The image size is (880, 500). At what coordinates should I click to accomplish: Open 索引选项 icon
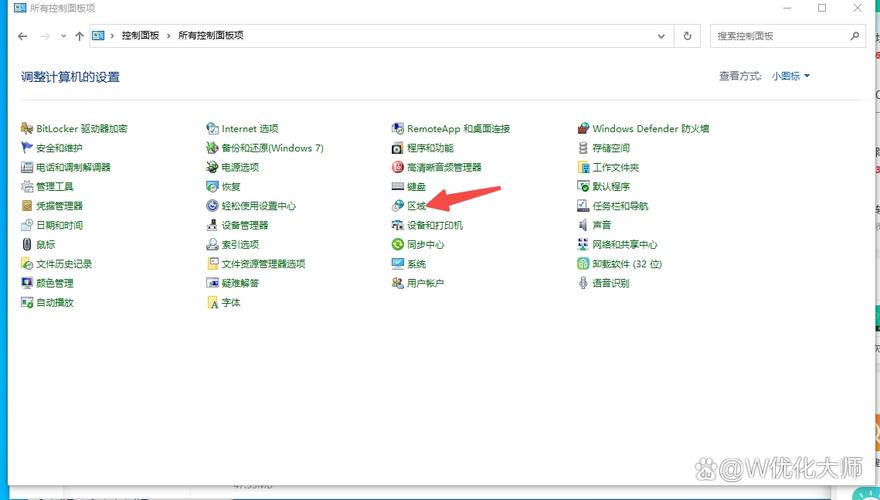(x=212, y=245)
